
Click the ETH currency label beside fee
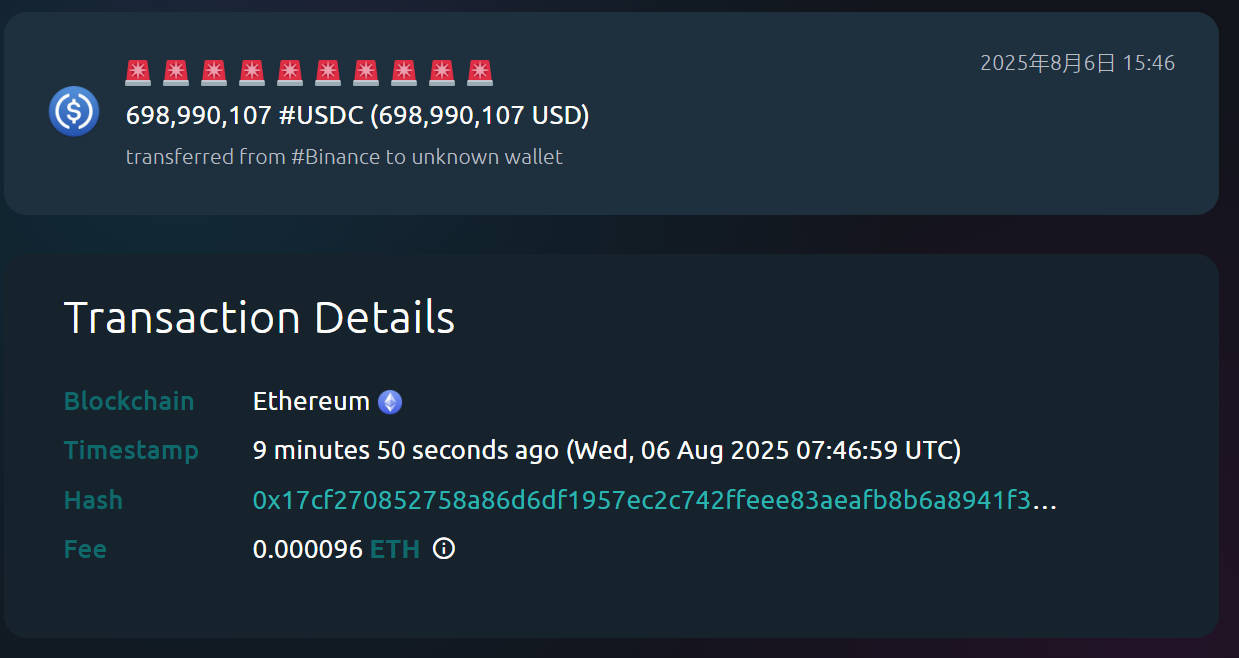395,549
